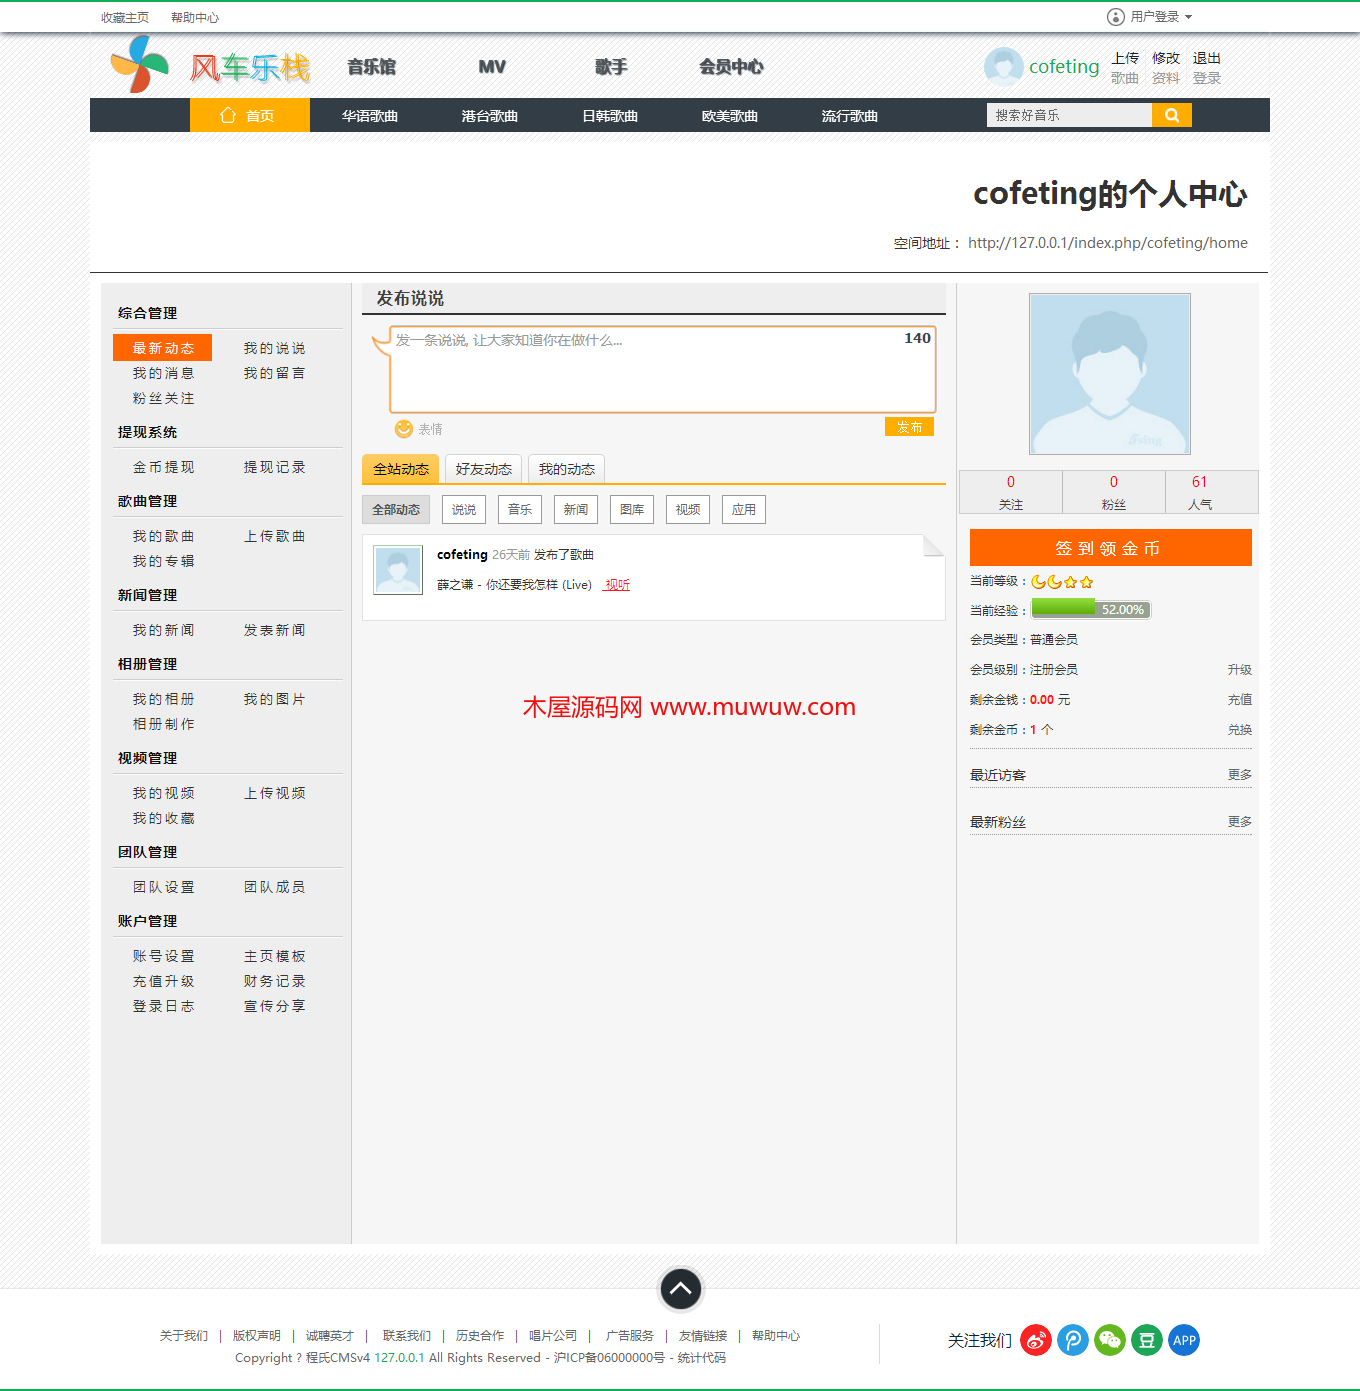
Task: Focus the 搜索好音乐 search field
Action: point(1068,116)
